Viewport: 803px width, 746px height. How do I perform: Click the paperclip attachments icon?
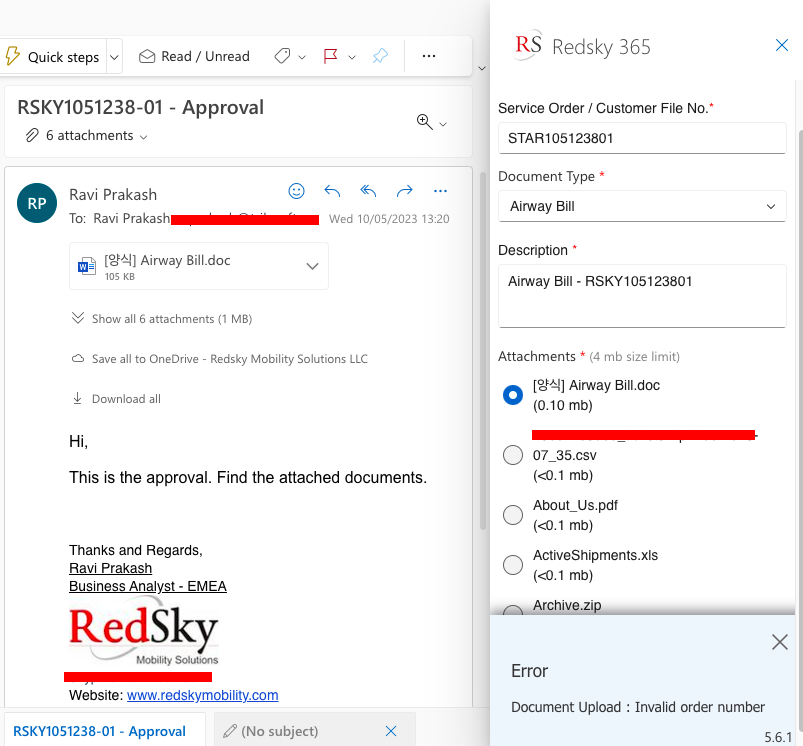tap(32, 135)
